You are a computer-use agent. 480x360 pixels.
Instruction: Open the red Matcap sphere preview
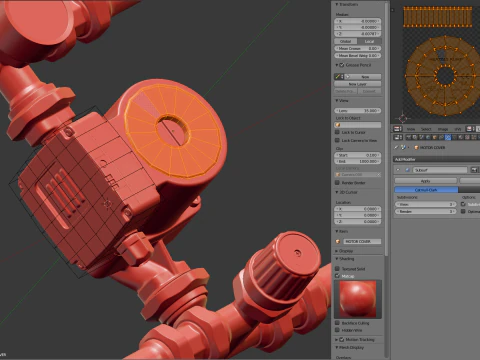point(358,299)
